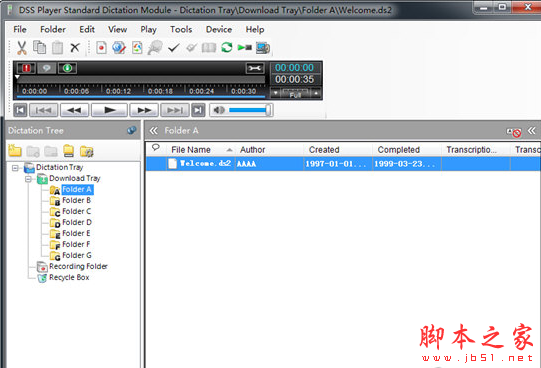Jump to the beginning of the file
Screen dimensions: 541x368
[x=20, y=110]
